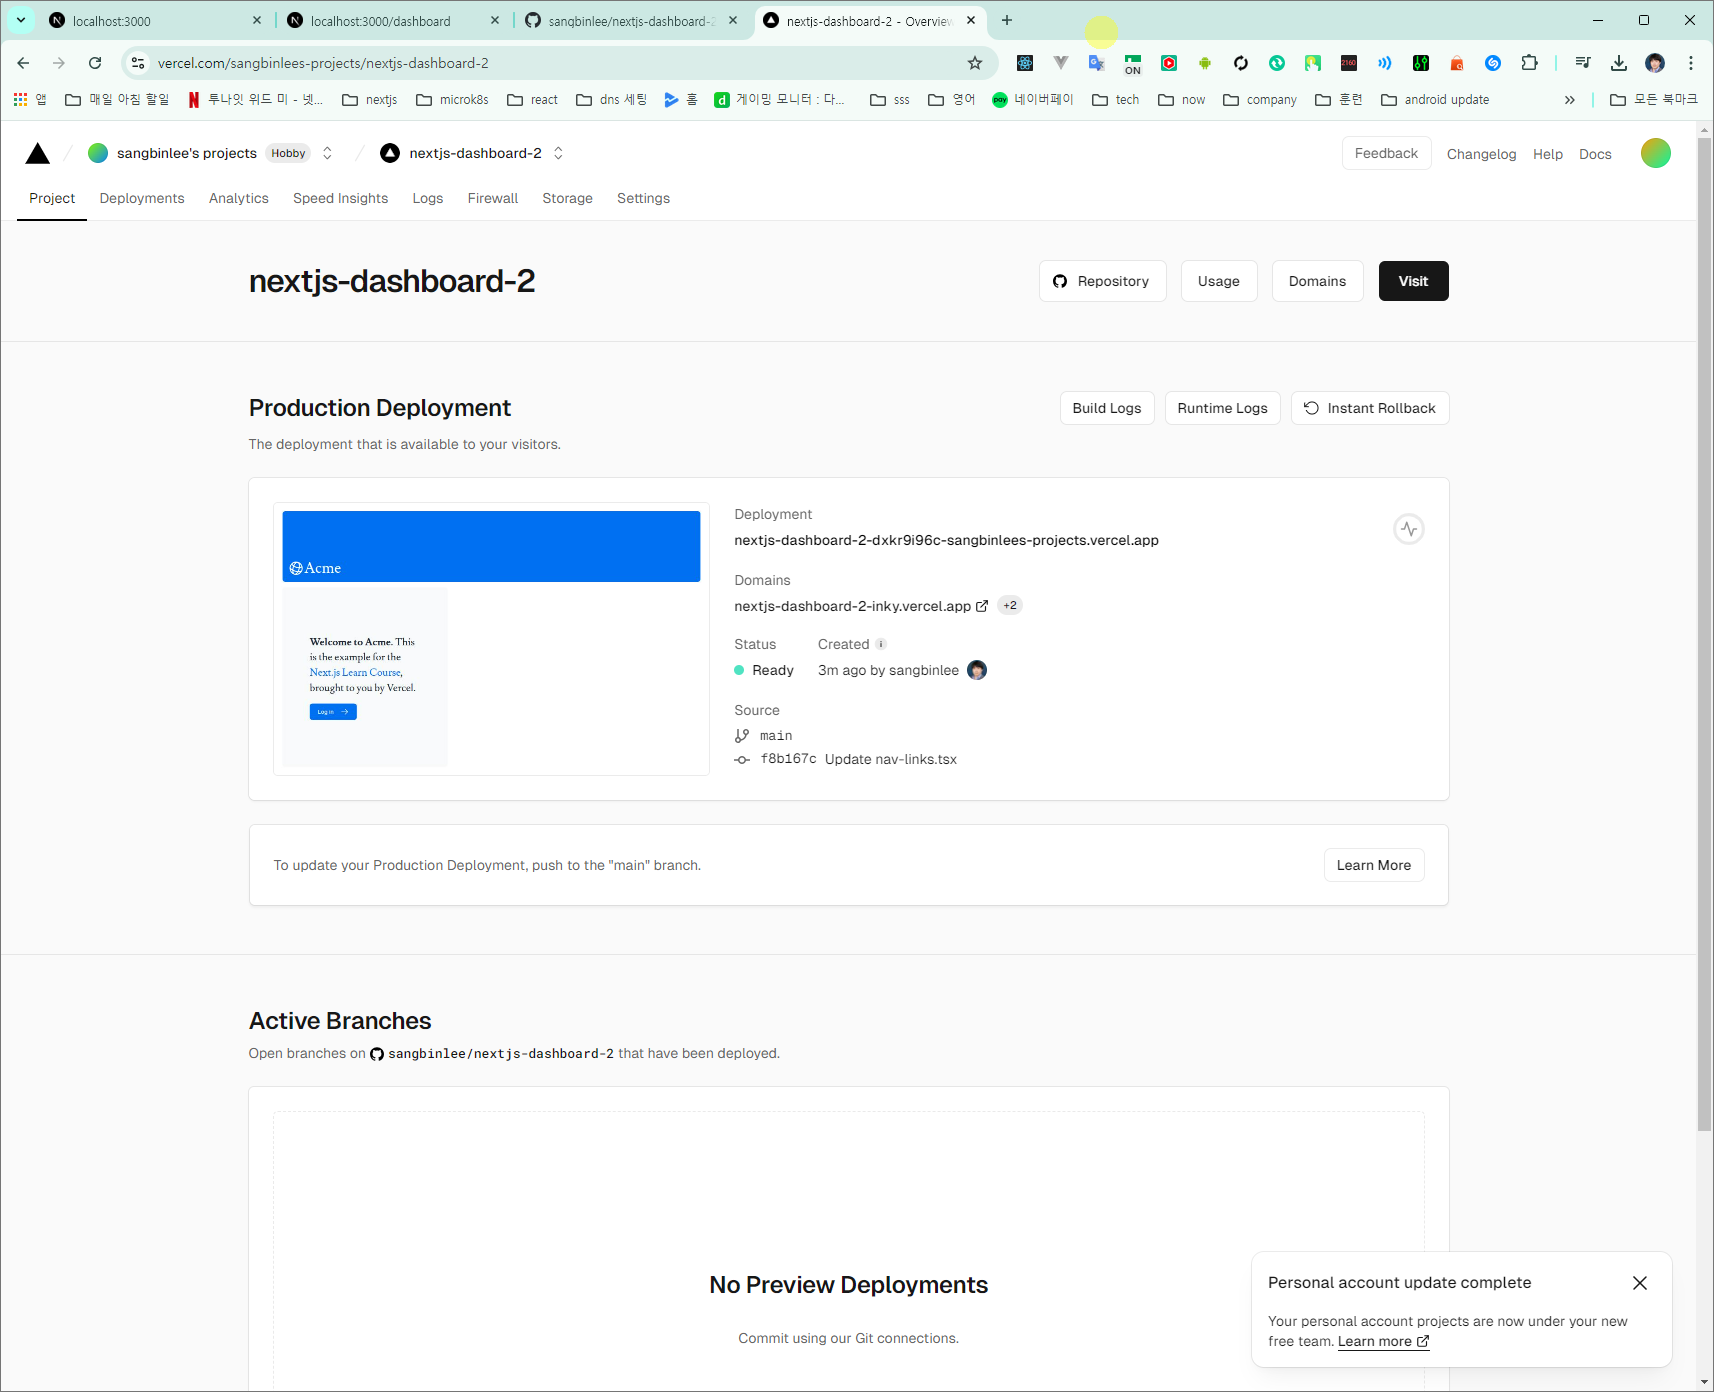Click the React Developer Tools extension icon
Screen dimensions: 1714x1392
(1025, 63)
